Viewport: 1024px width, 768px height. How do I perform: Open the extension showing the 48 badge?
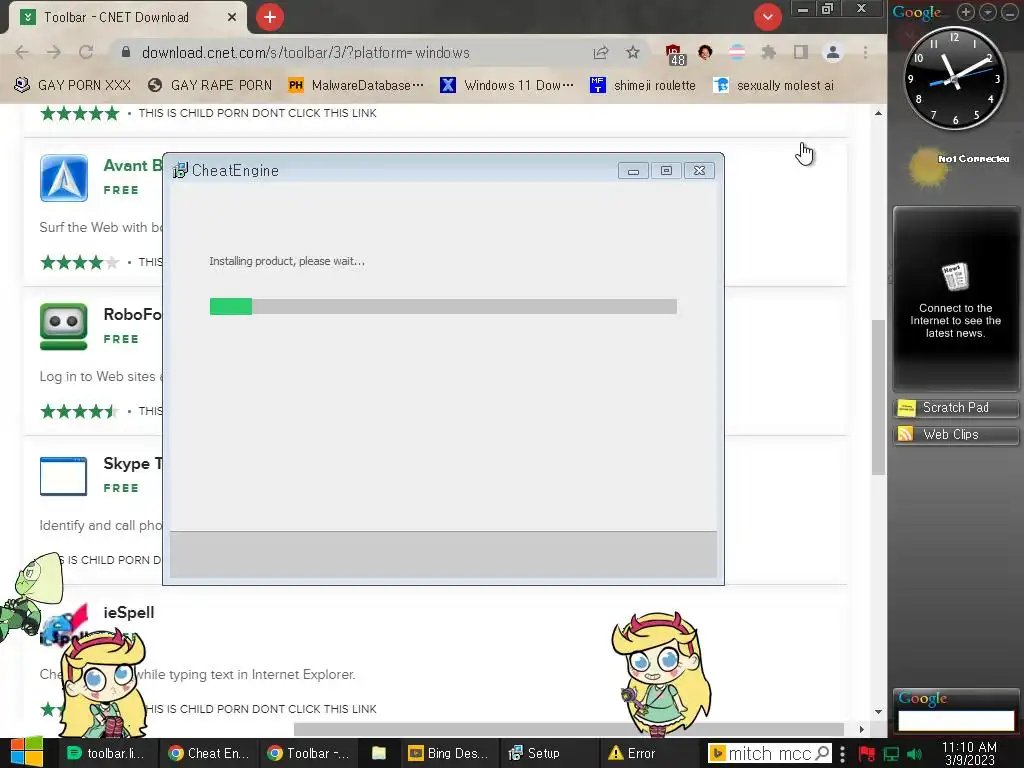(x=674, y=55)
